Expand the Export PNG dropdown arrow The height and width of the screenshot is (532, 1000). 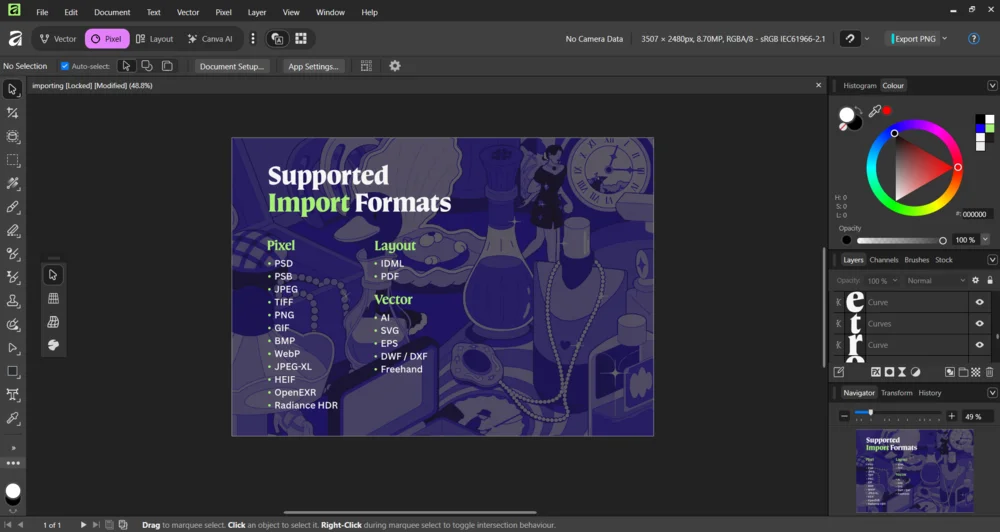coord(945,39)
